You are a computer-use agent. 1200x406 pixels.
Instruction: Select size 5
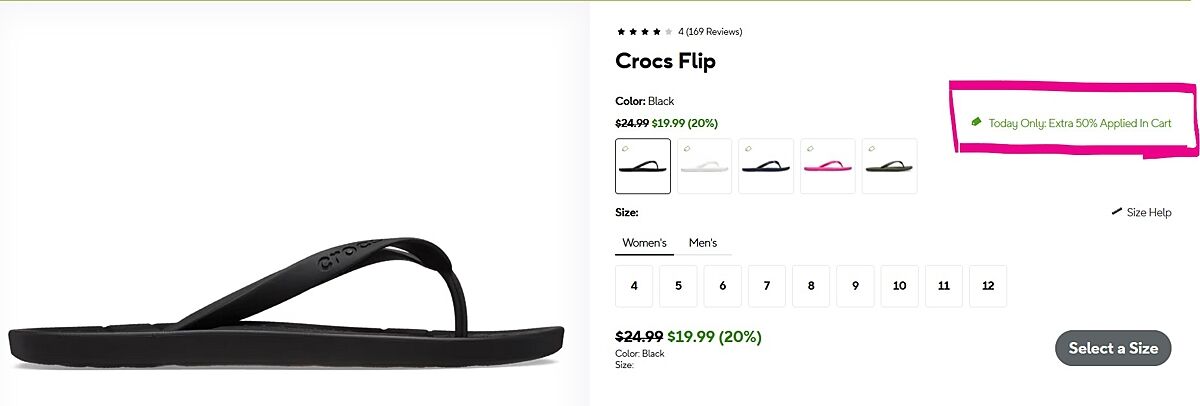678,286
